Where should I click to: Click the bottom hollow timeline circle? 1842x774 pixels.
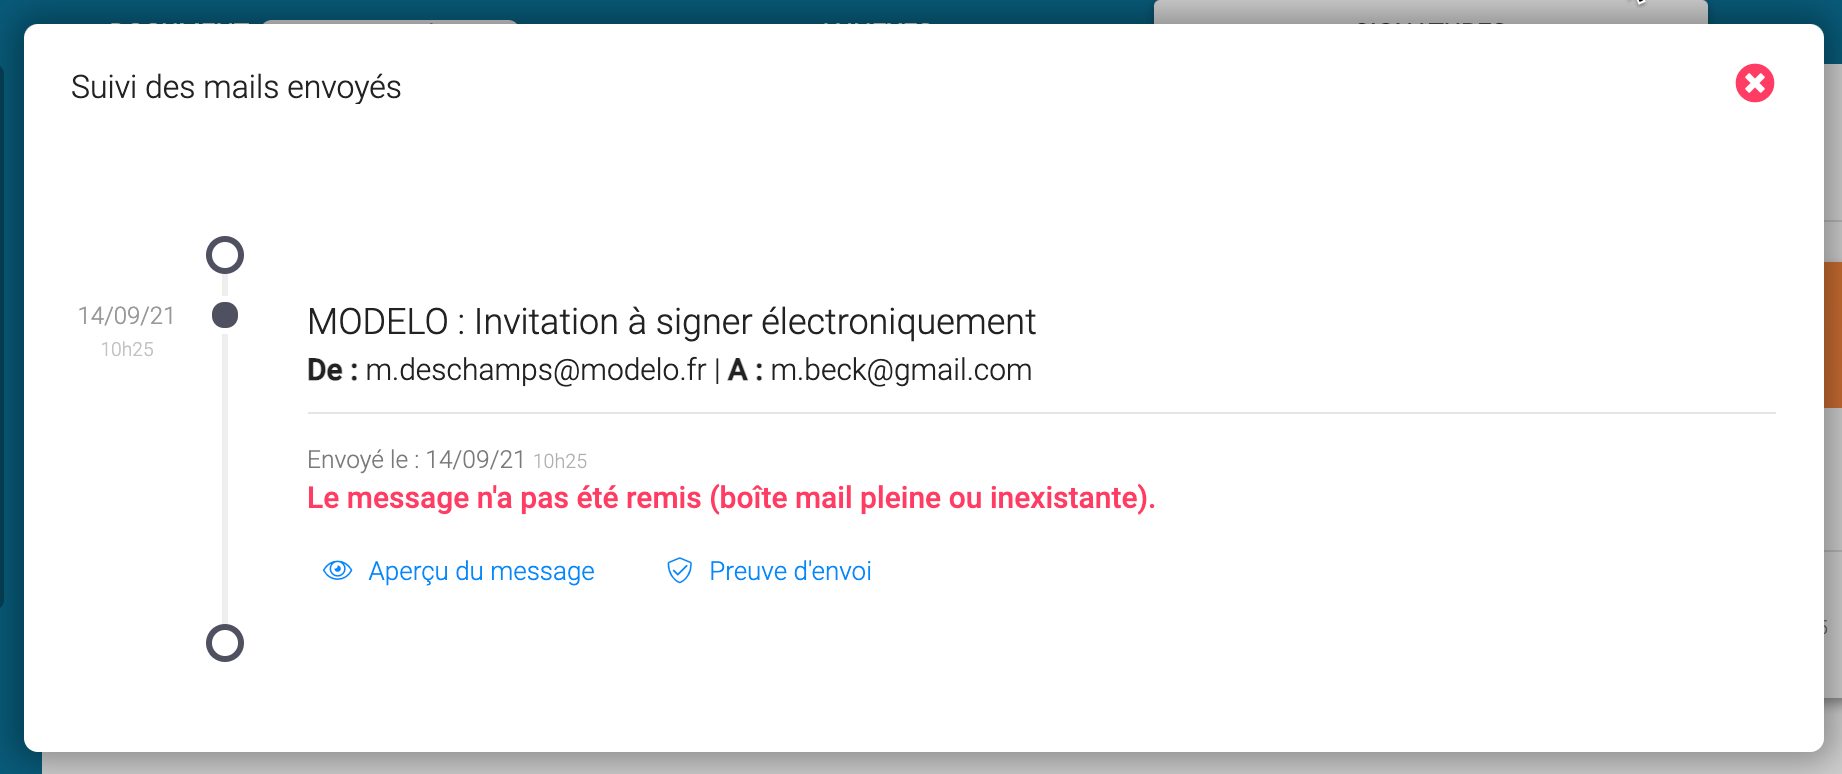pyautogui.click(x=225, y=643)
